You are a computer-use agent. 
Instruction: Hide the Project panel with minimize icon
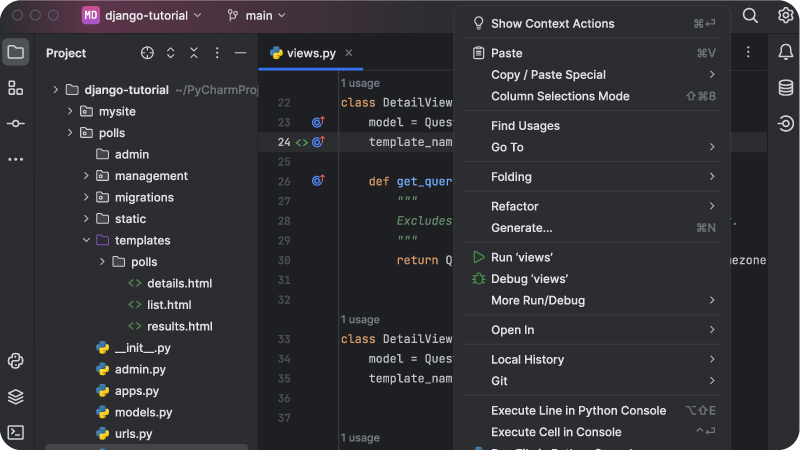[x=240, y=53]
